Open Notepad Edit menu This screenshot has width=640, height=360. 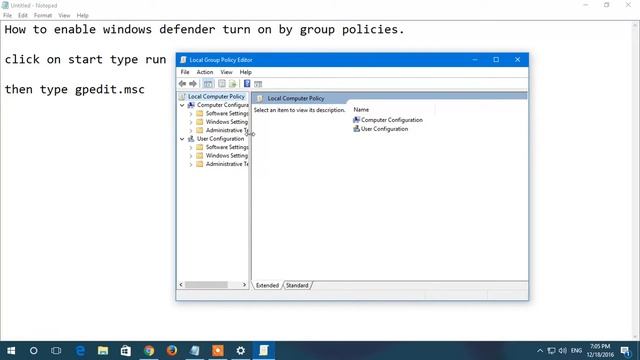[23, 15]
